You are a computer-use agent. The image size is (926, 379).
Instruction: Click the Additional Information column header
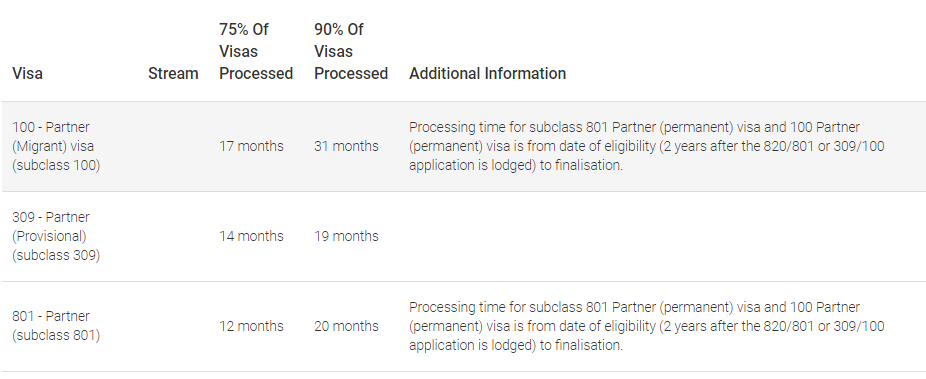pos(487,74)
